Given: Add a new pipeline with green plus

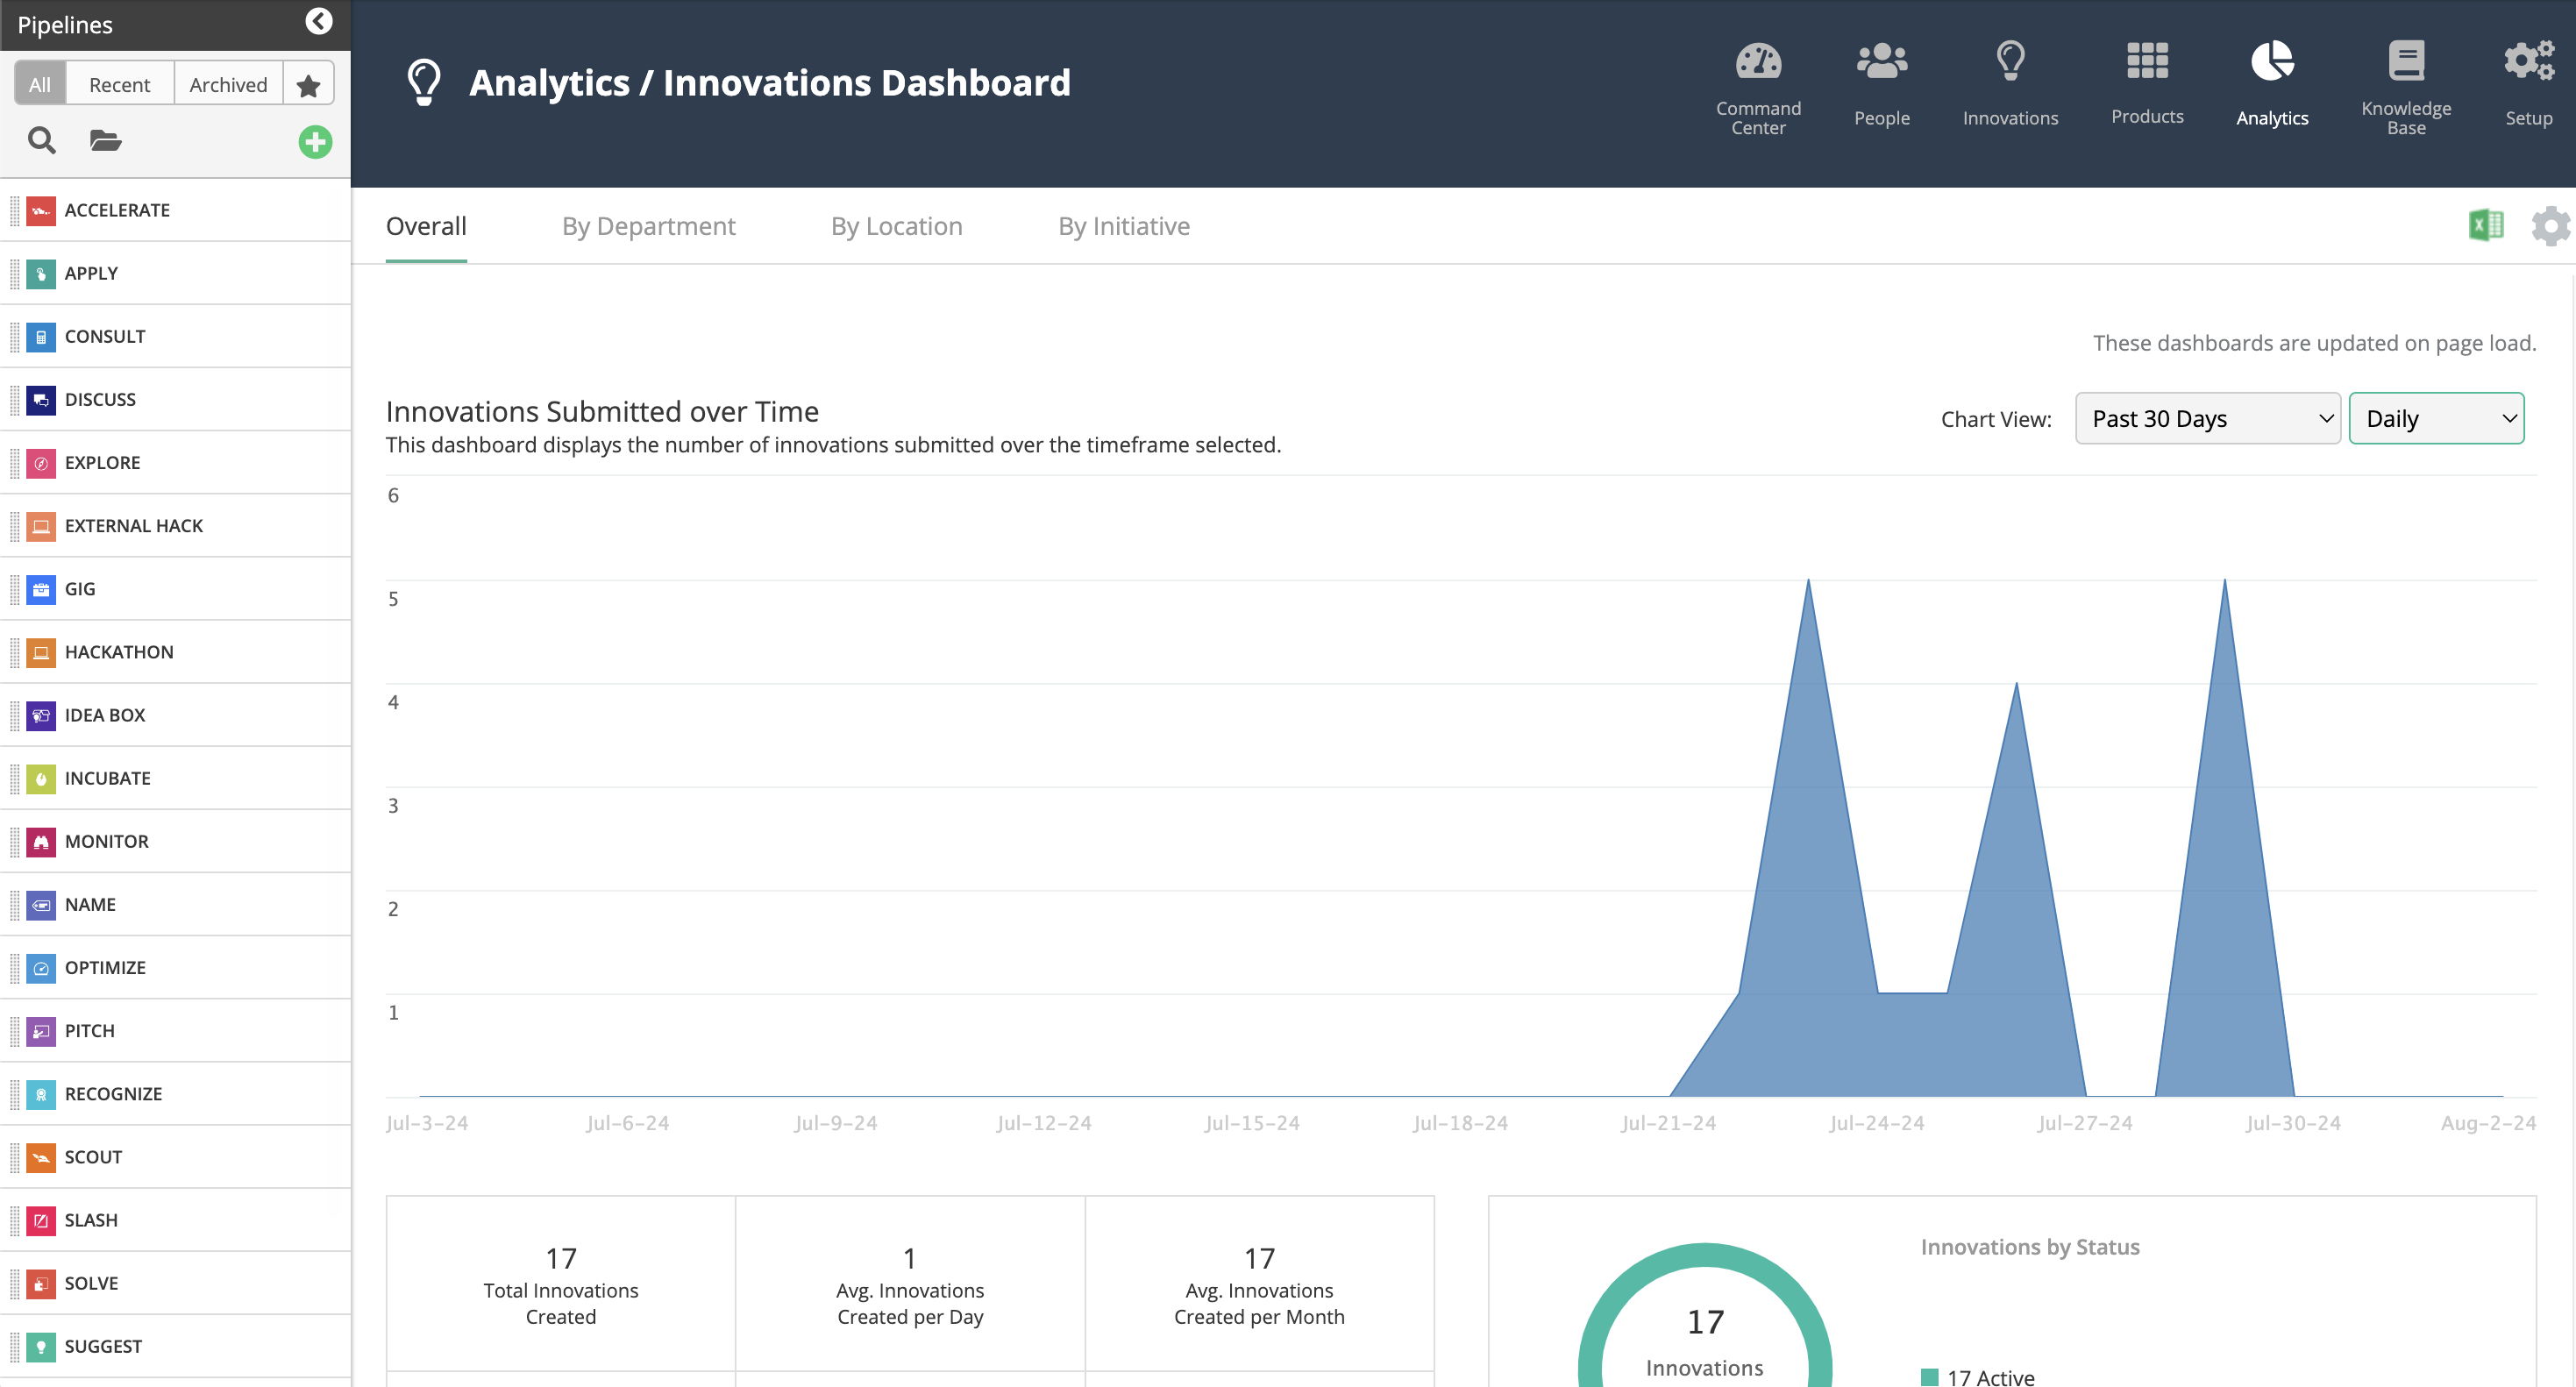Looking at the screenshot, I should click(315, 142).
